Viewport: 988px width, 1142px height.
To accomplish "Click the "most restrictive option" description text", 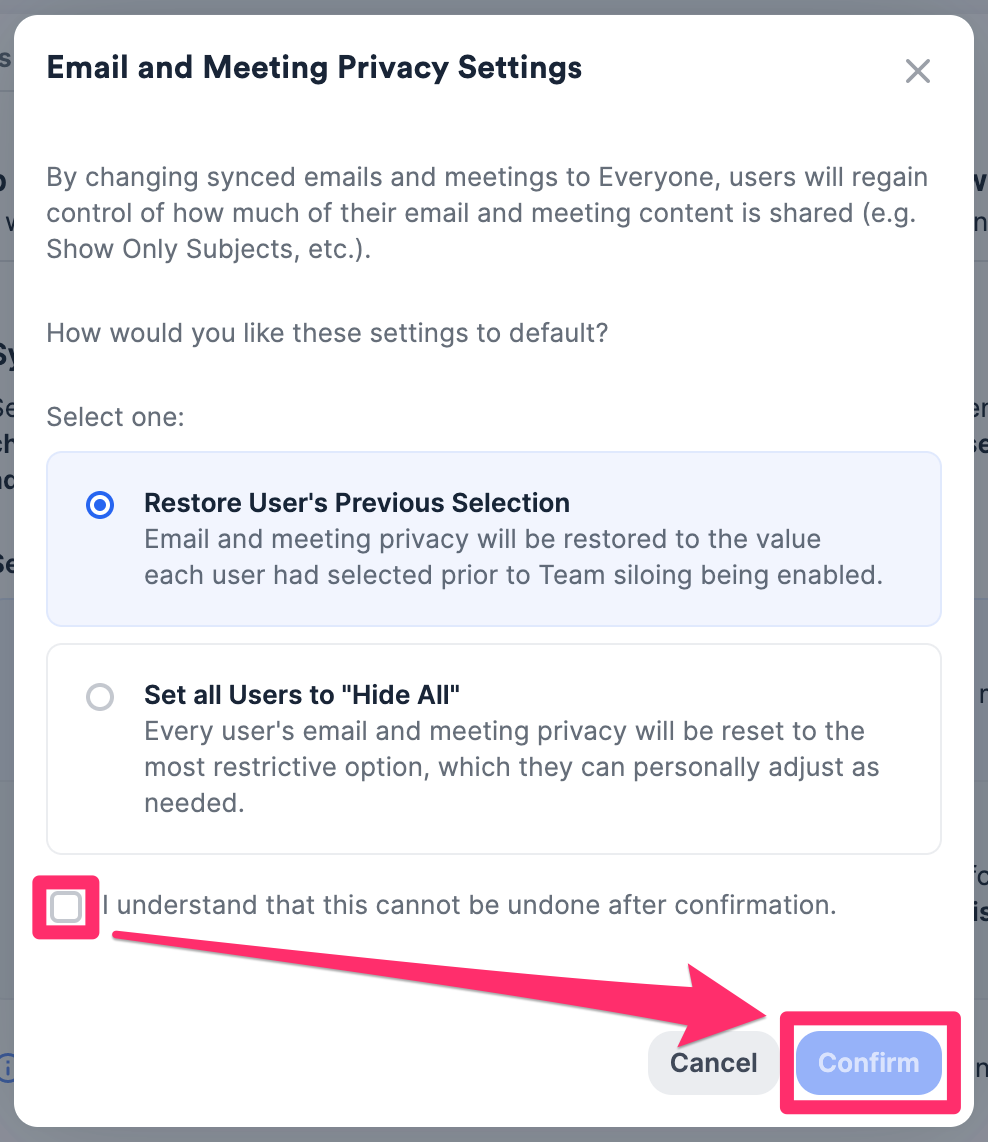I will point(510,768).
